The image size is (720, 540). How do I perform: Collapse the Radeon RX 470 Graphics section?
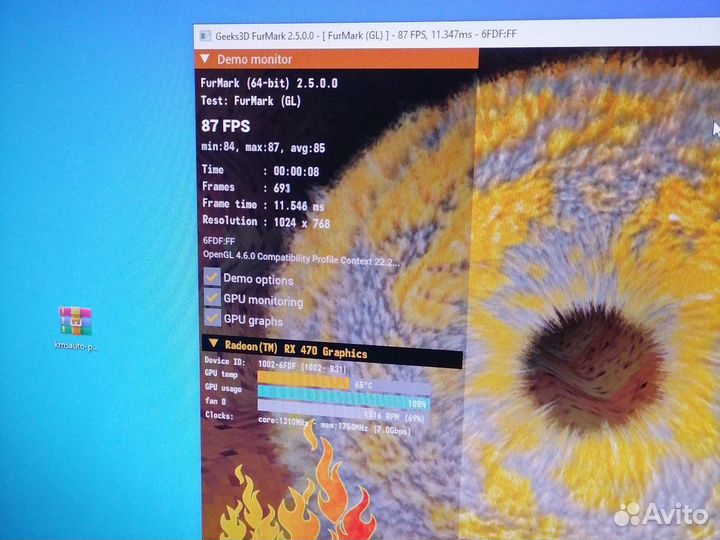pyautogui.click(x=213, y=343)
